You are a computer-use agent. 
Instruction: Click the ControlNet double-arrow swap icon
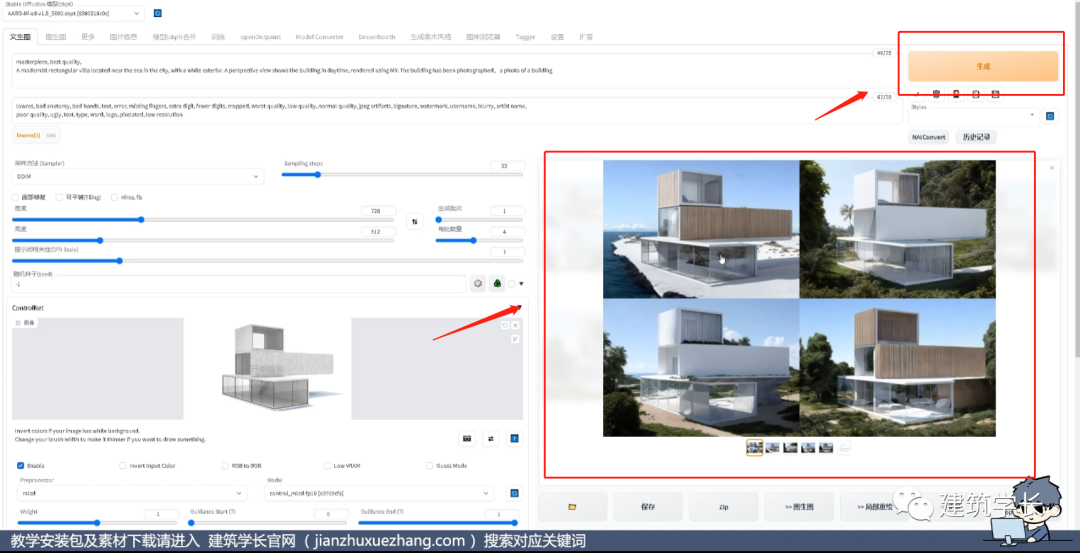pyautogui.click(x=490, y=439)
